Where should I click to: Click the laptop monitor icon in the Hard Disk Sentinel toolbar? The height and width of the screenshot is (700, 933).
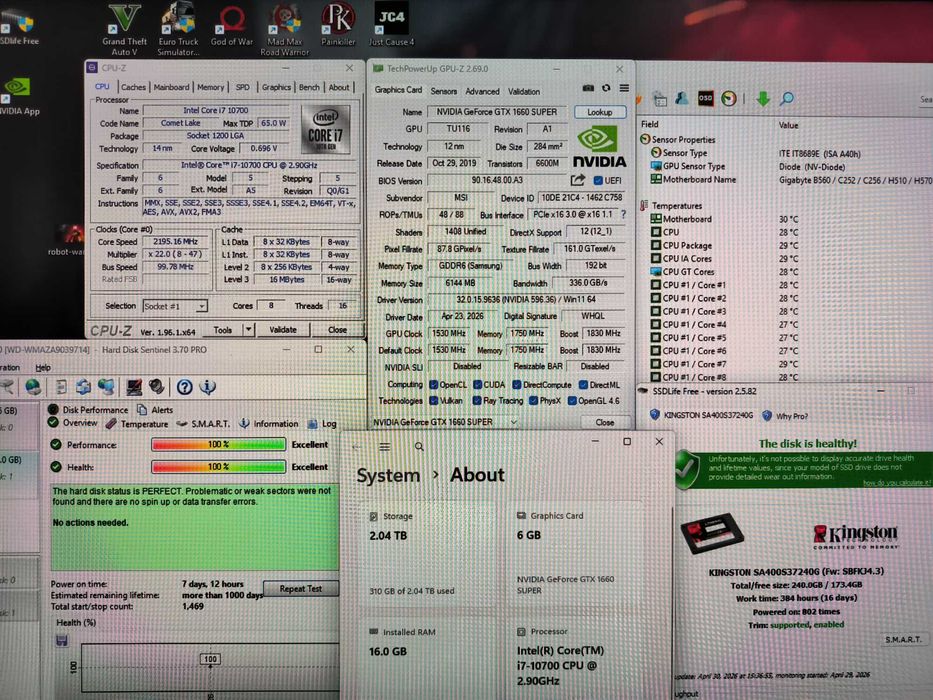coord(134,388)
